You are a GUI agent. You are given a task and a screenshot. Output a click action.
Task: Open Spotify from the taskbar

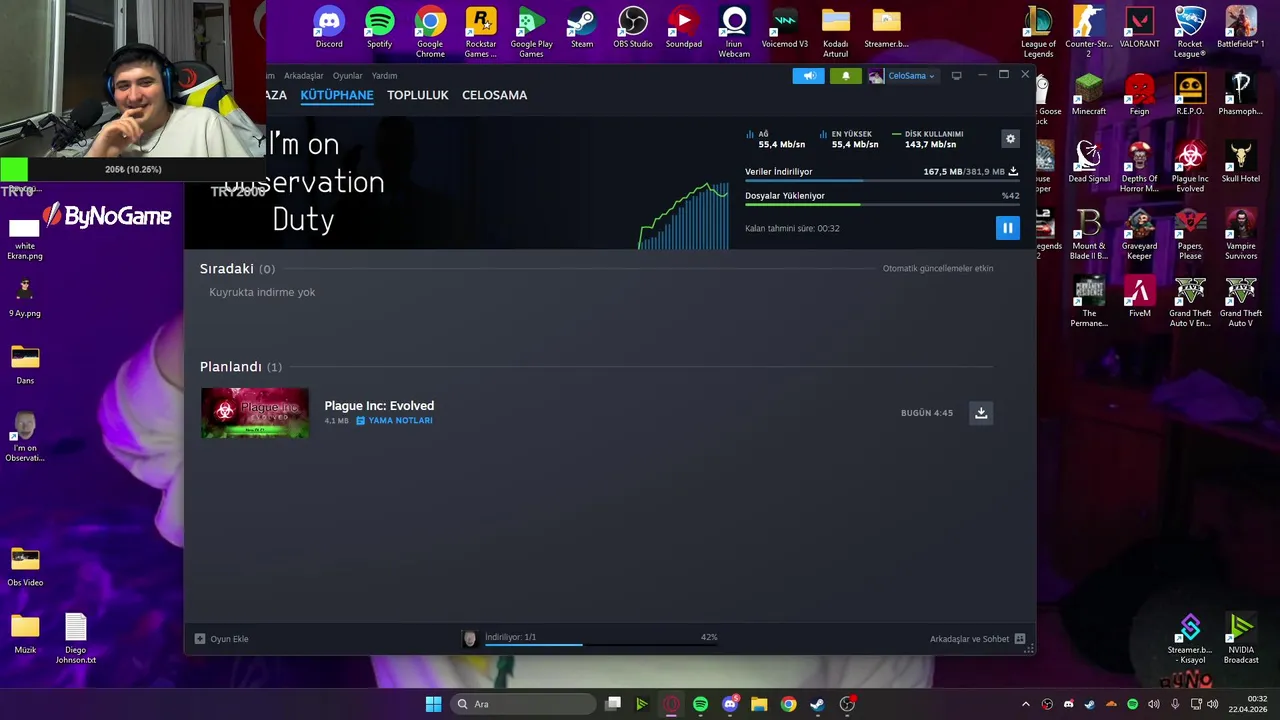pyautogui.click(x=700, y=704)
